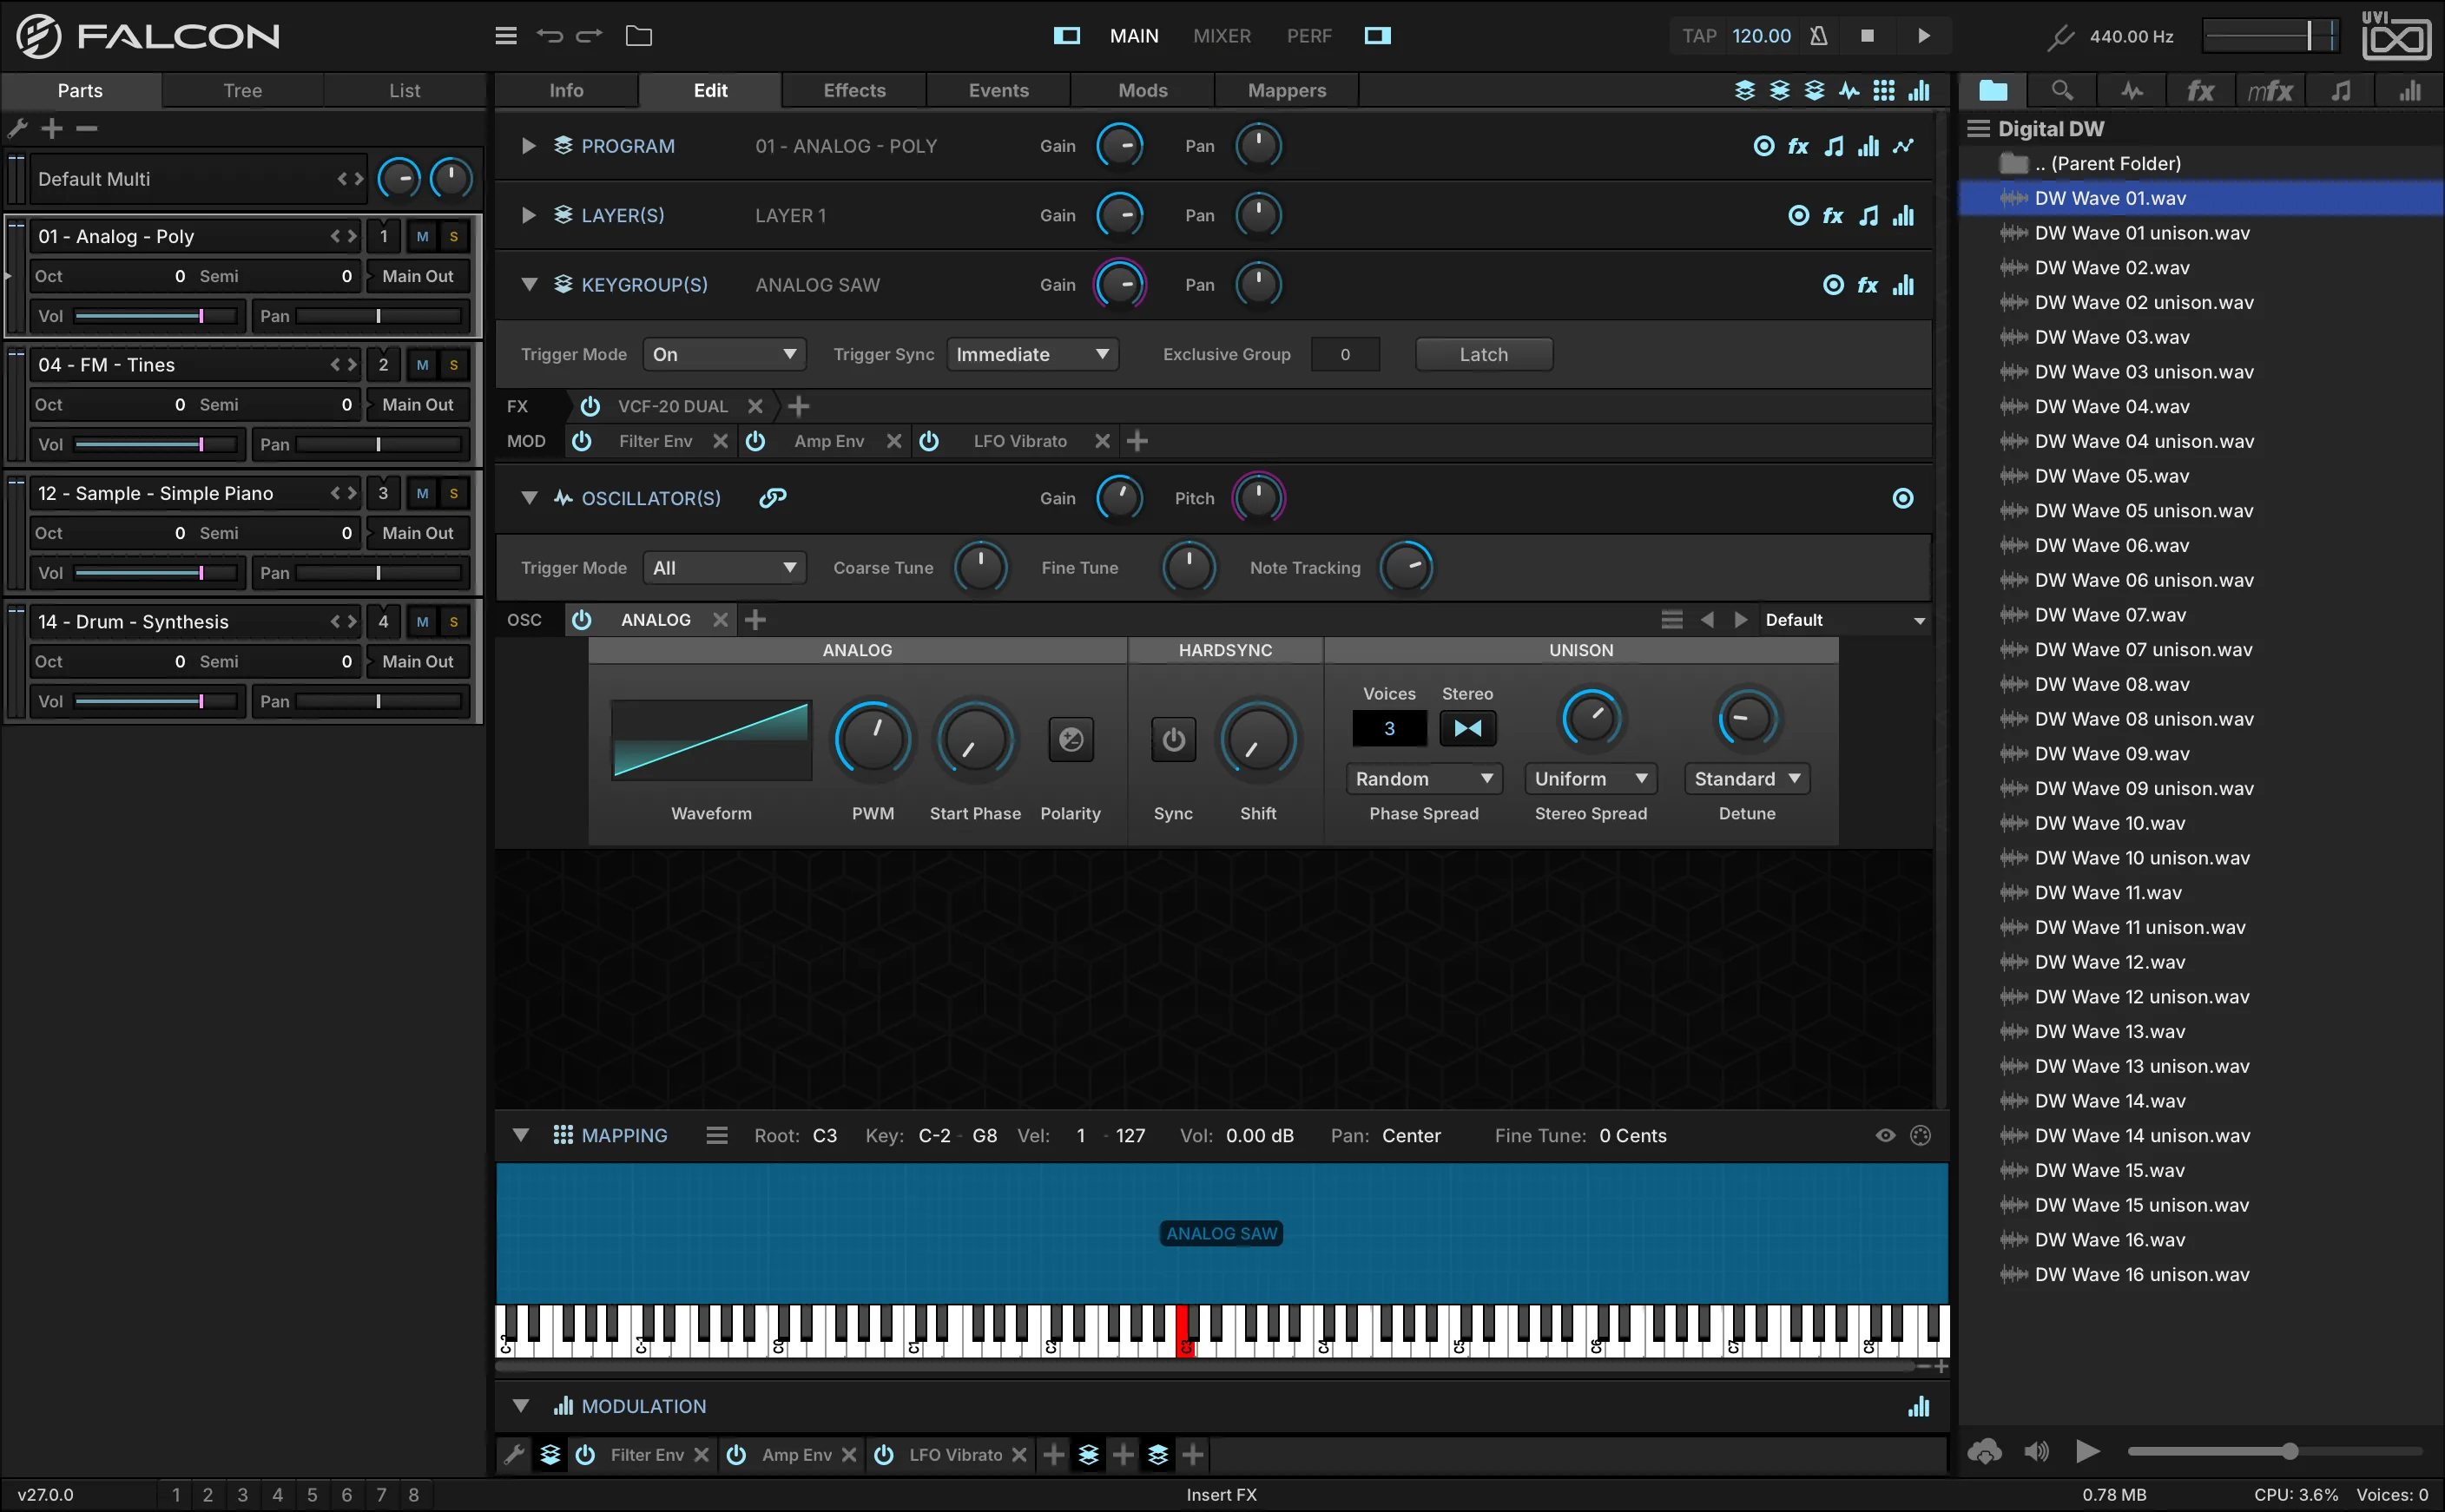Enable the Hardsync Sync power button
The width and height of the screenshot is (2445, 1512).
coord(1173,739)
